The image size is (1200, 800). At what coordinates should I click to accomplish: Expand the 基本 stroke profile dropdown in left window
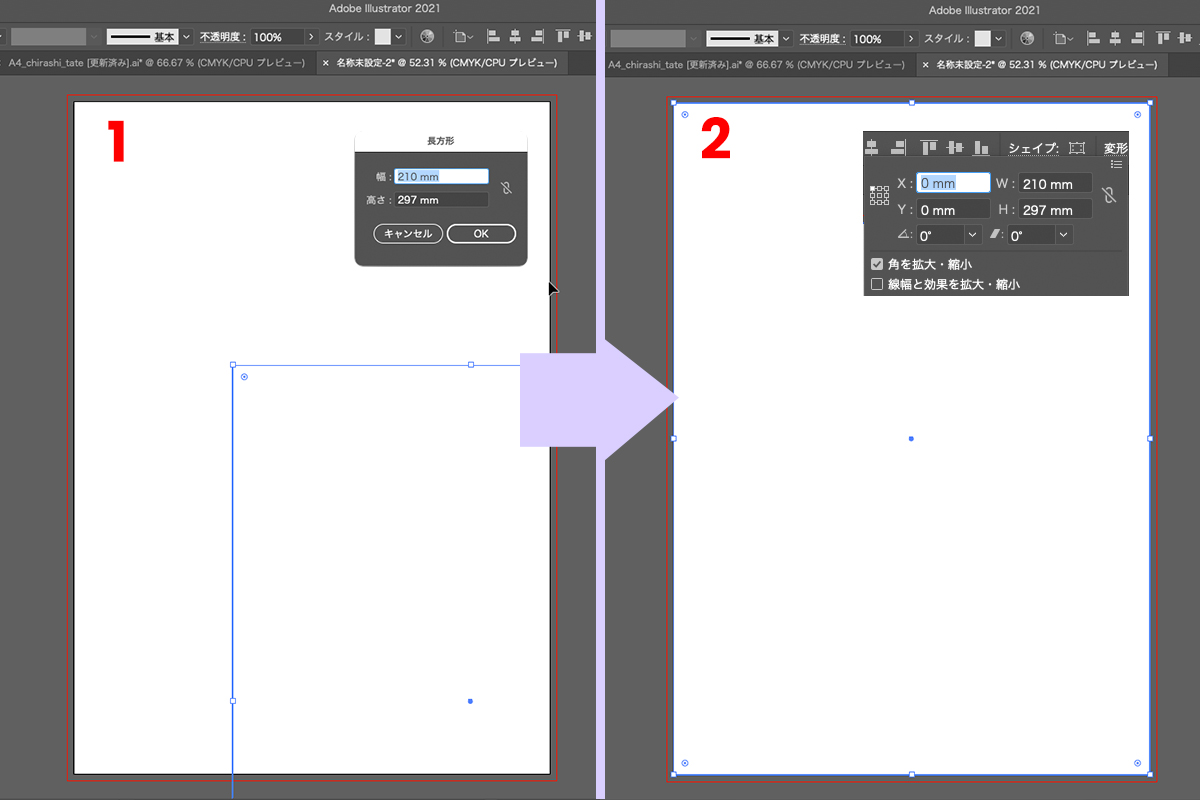click(187, 37)
